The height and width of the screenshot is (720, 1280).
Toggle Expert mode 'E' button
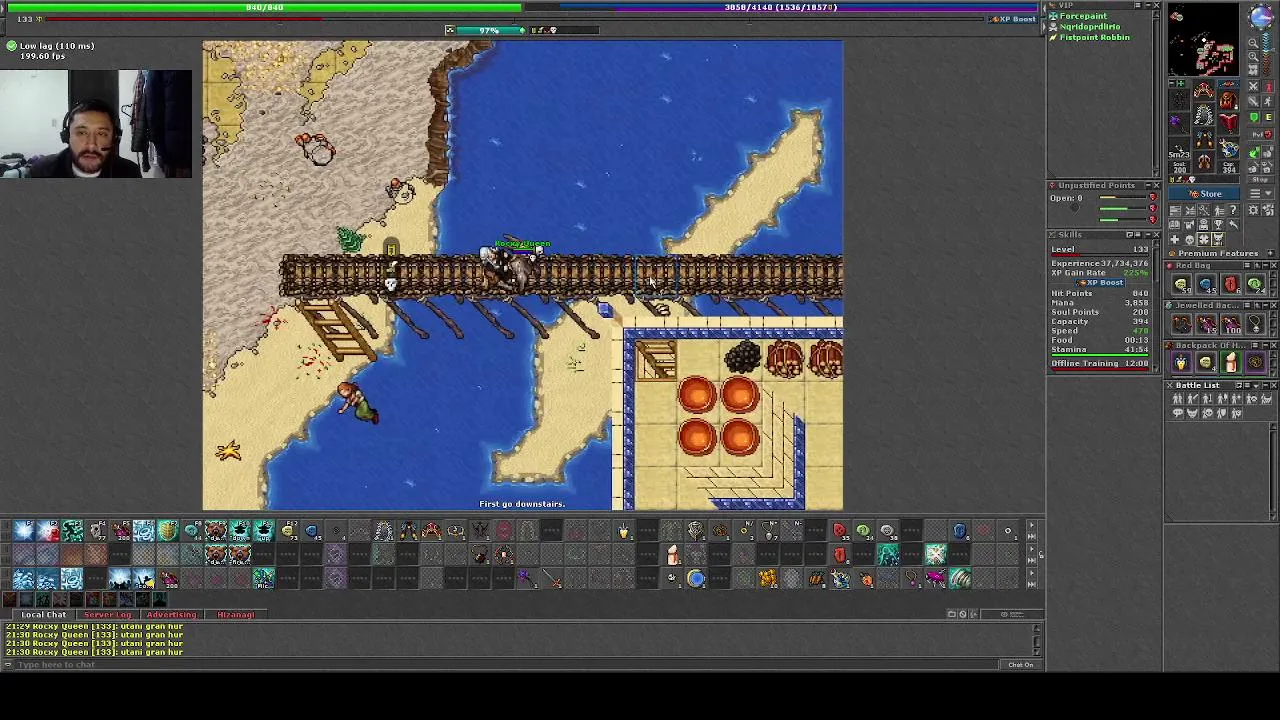pos(1267,116)
